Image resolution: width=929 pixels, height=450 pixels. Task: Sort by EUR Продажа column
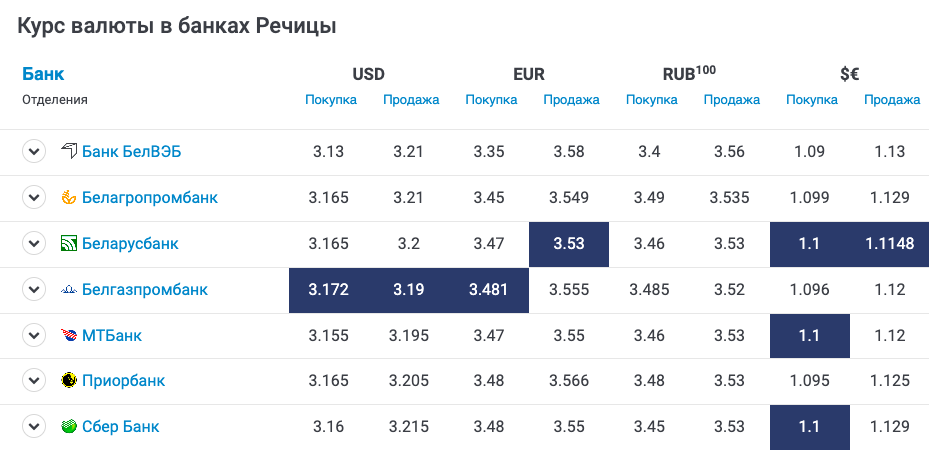pyautogui.click(x=571, y=100)
